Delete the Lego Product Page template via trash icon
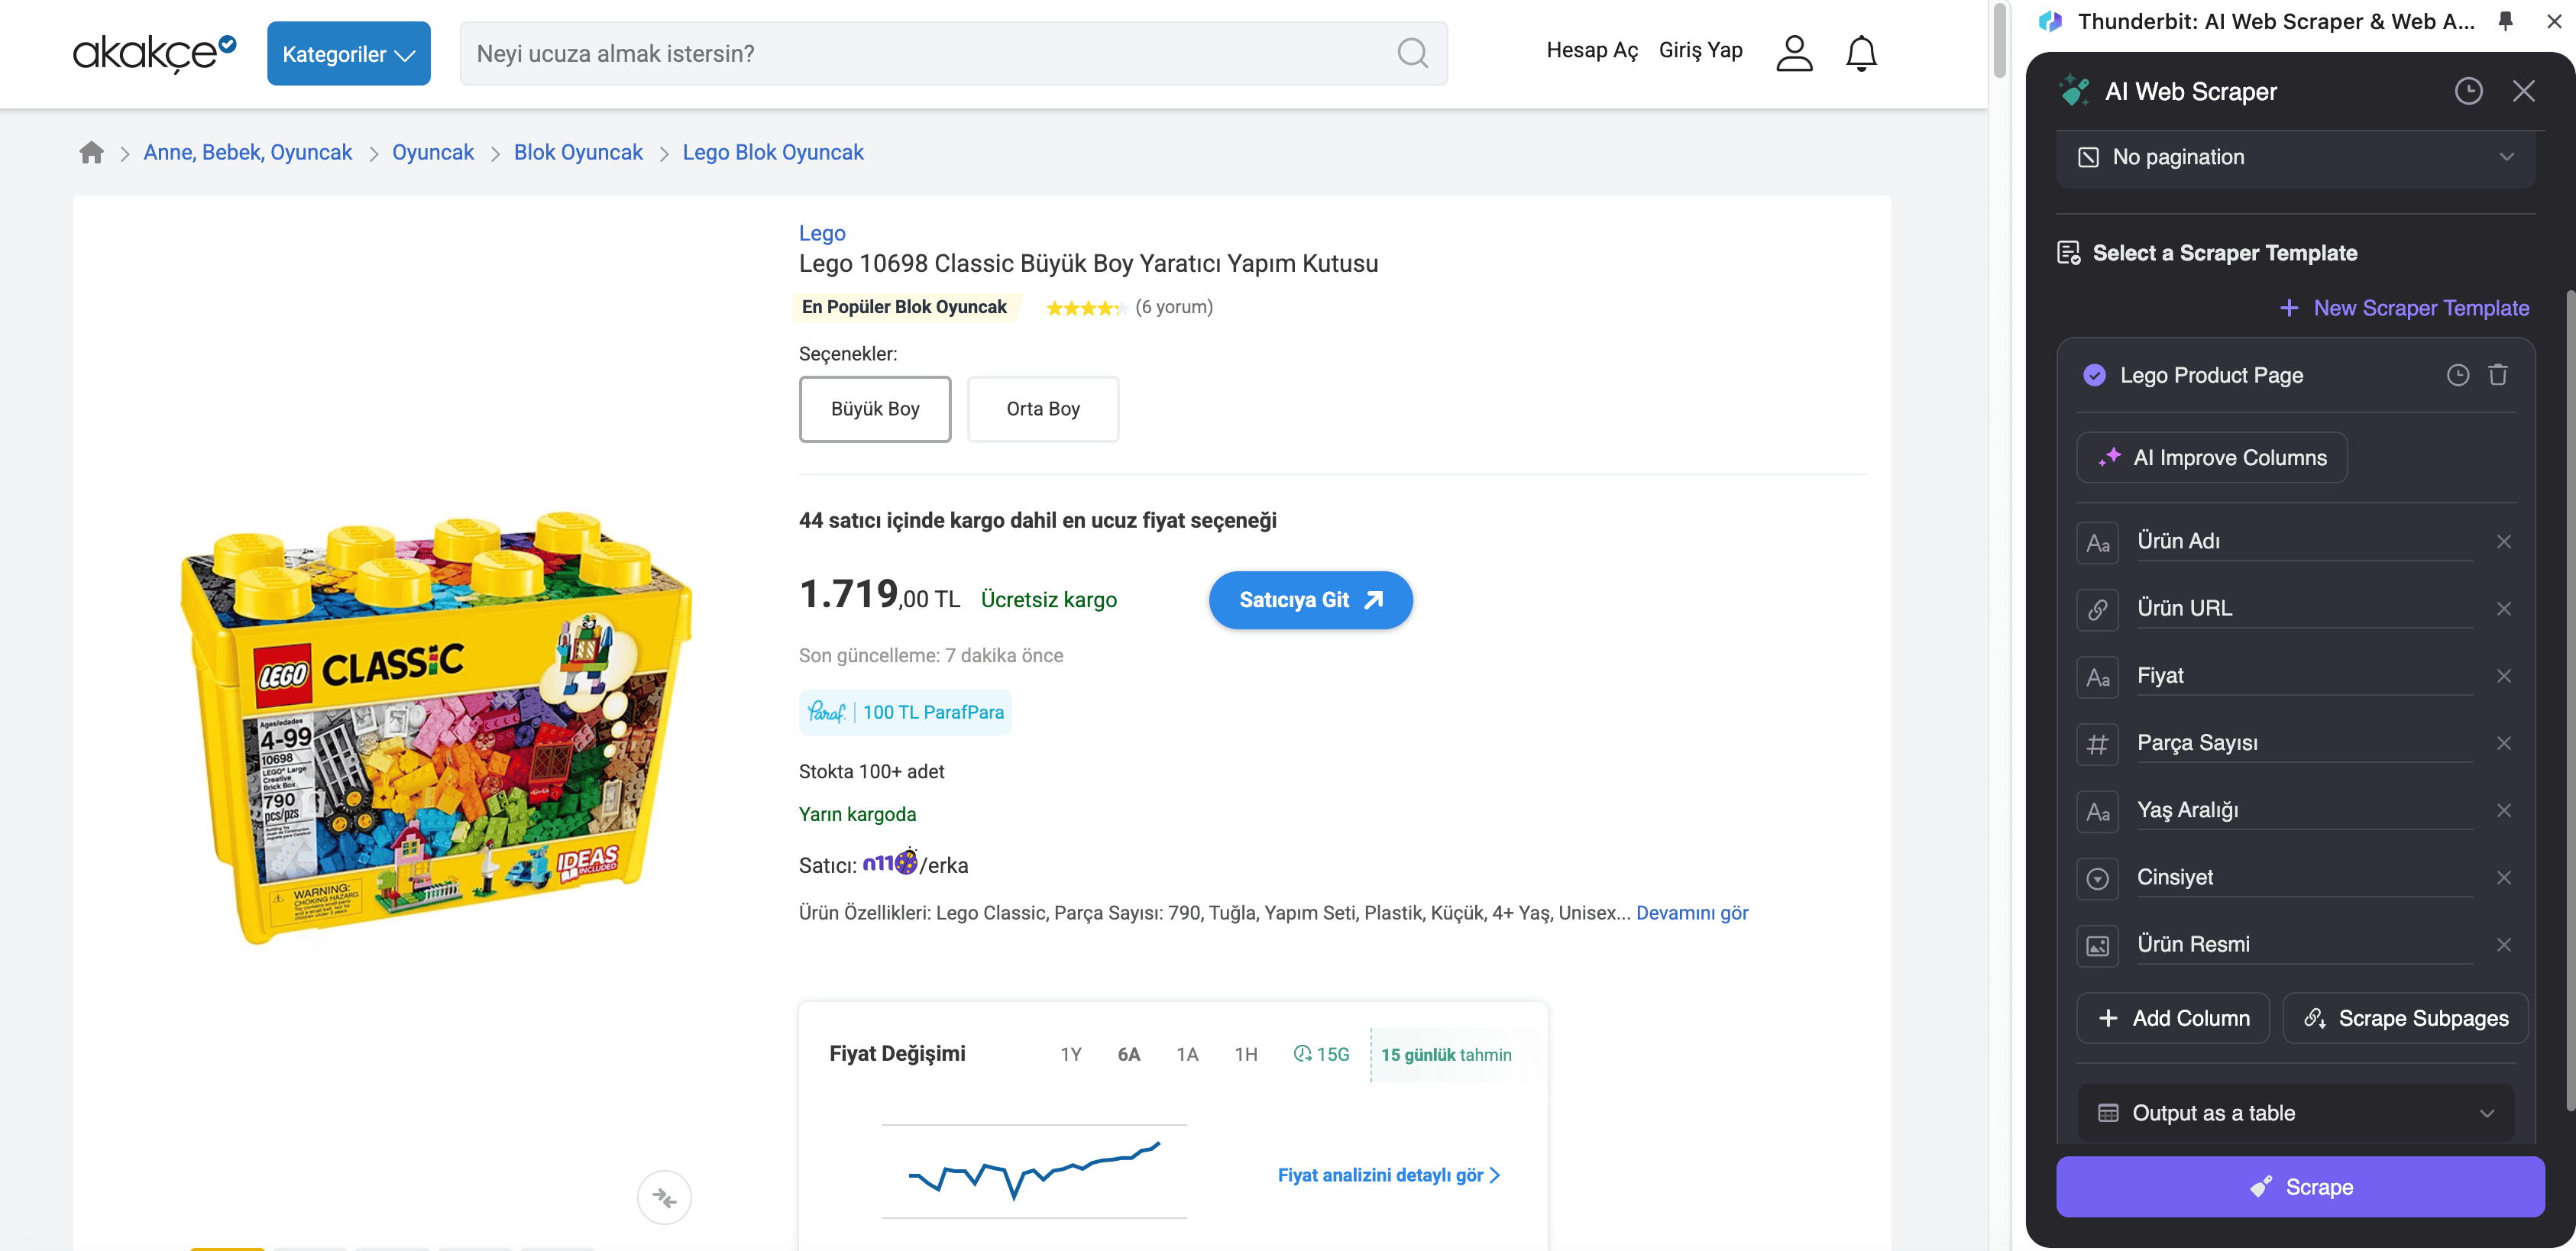Screen dimensions: 2576x1251 pos(2497,375)
